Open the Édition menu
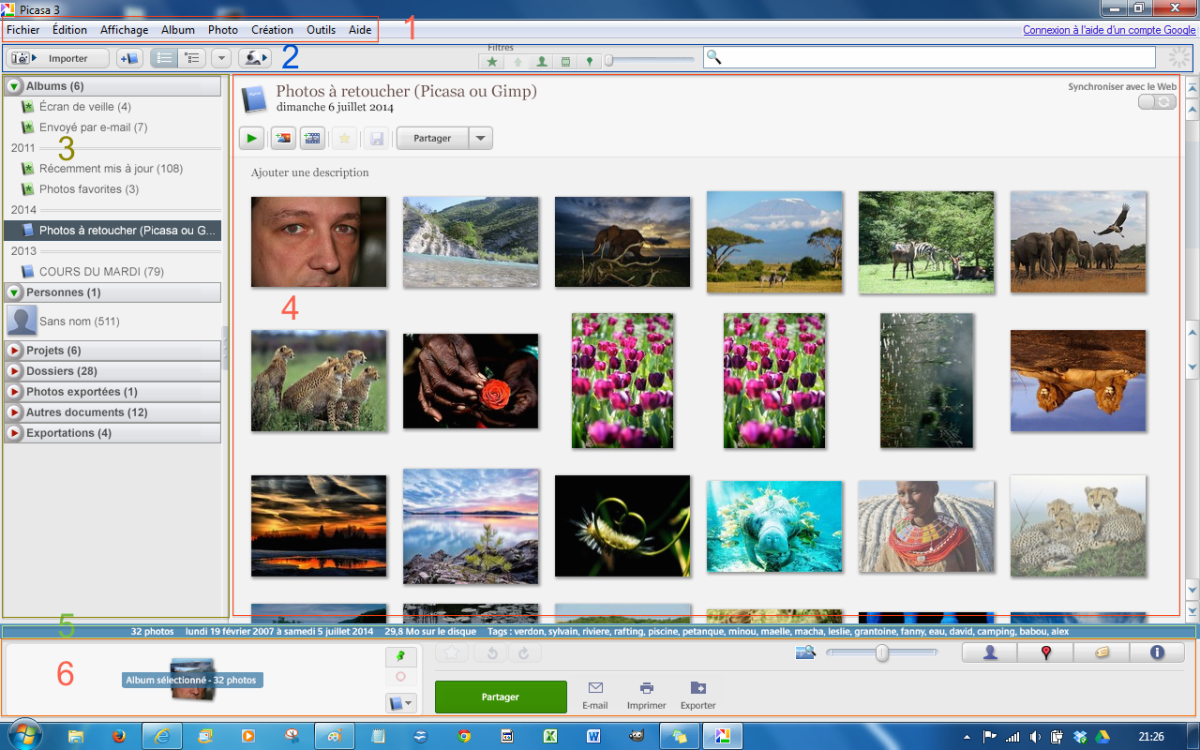The height and width of the screenshot is (750, 1200). 70,30
